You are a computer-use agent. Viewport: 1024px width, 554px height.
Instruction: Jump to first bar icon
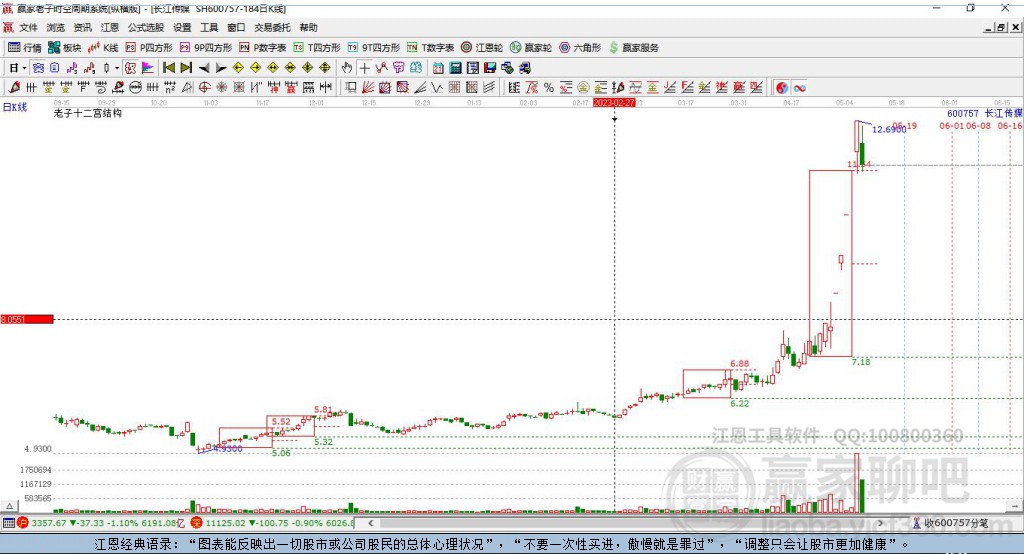click(168, 68)
